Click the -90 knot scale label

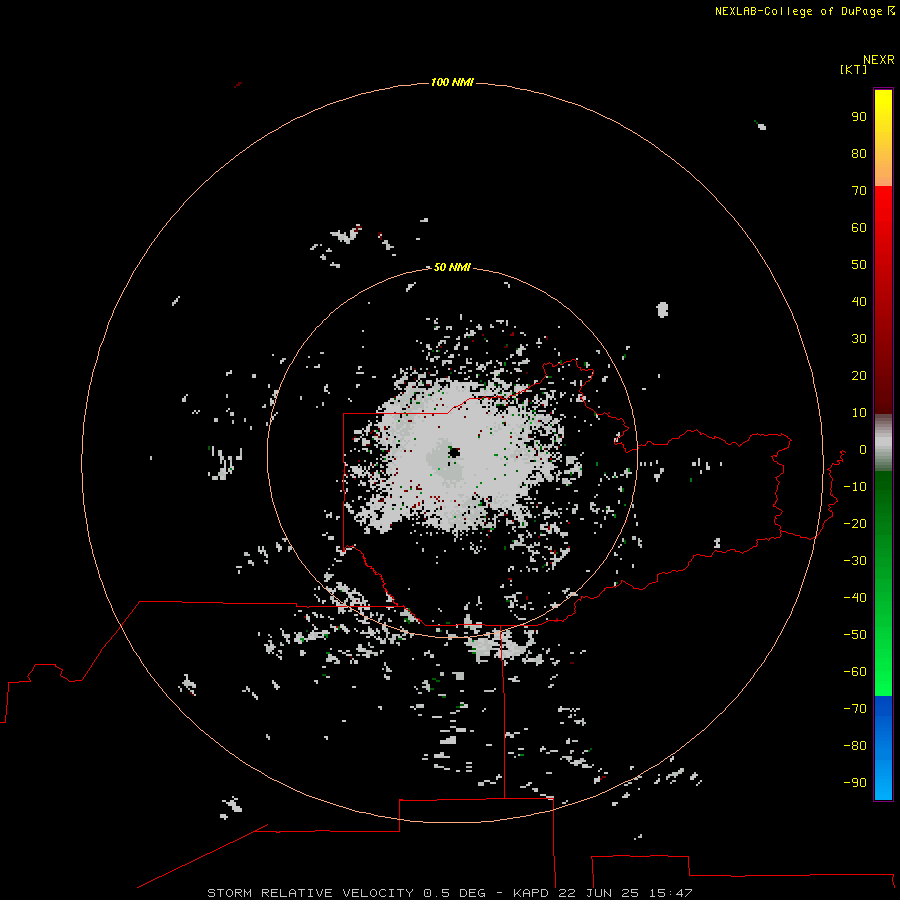[855, 783]
